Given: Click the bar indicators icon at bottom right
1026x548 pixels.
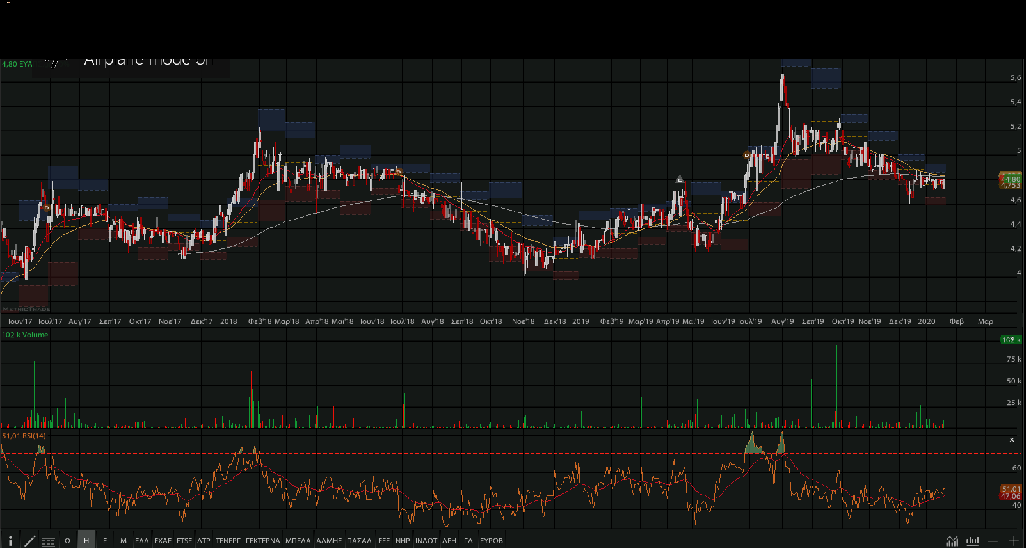Looking at the screenshot, I should [970, 540].
